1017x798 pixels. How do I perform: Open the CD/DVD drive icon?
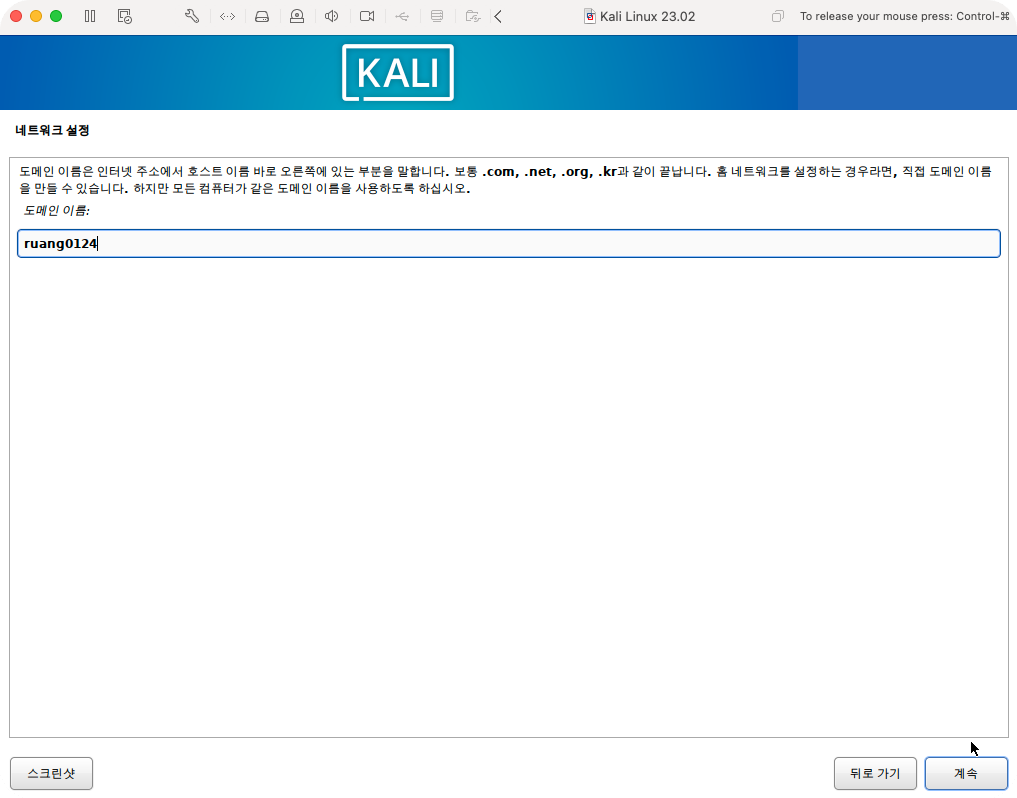pyautogui.click(x=297, y=16)
